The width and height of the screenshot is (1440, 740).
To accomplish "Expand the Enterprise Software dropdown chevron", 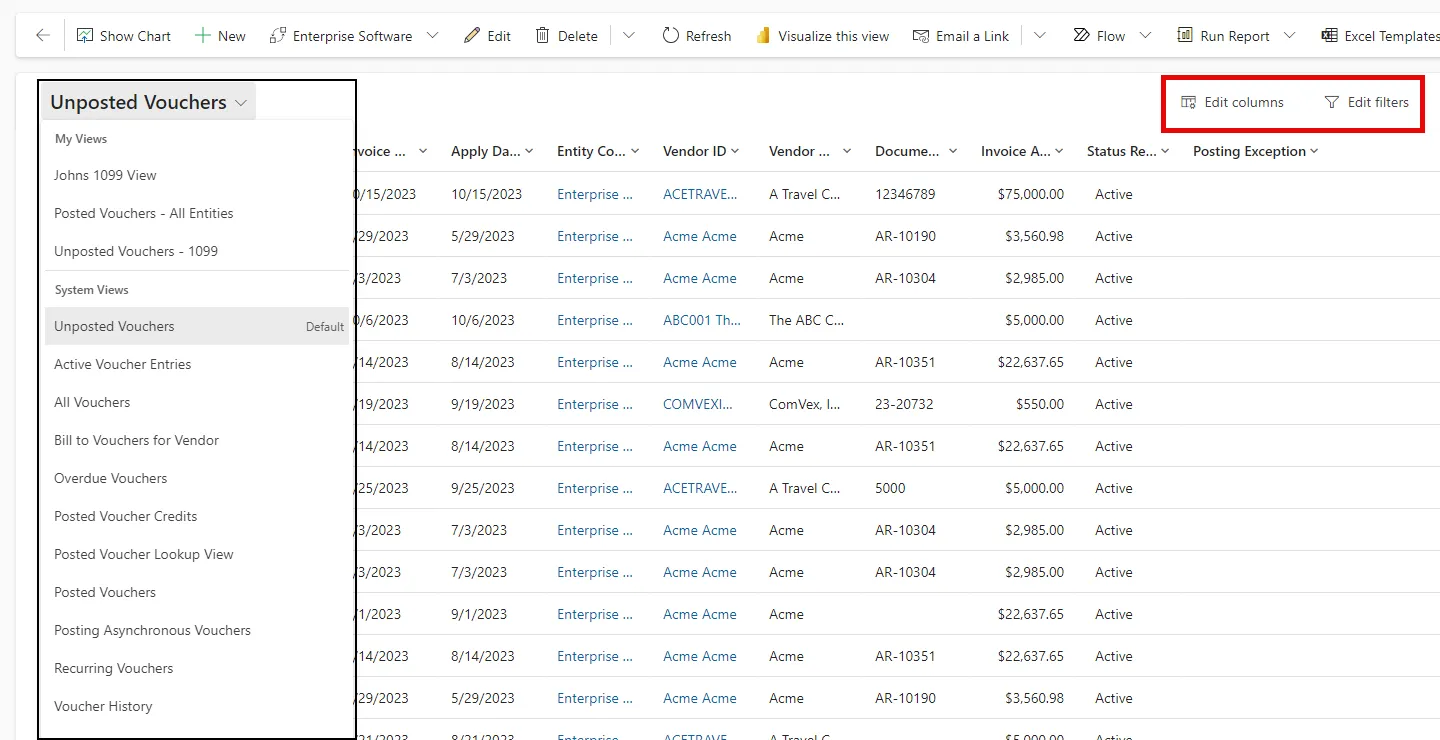I will point(432,36).
